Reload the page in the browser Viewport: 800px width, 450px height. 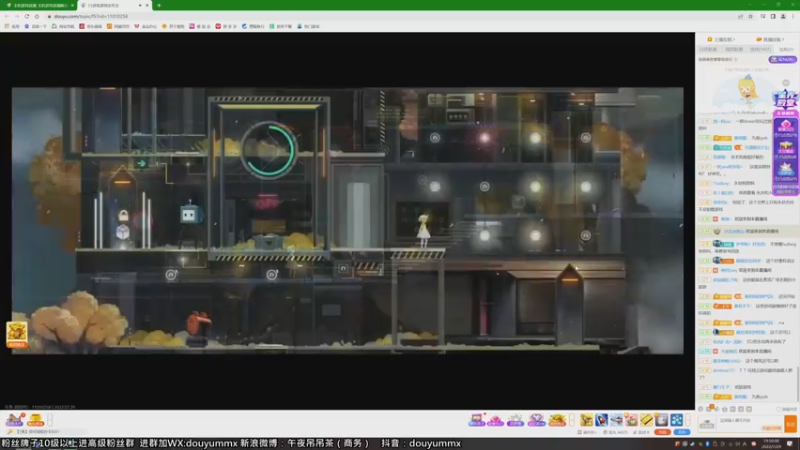pos(27,16)
